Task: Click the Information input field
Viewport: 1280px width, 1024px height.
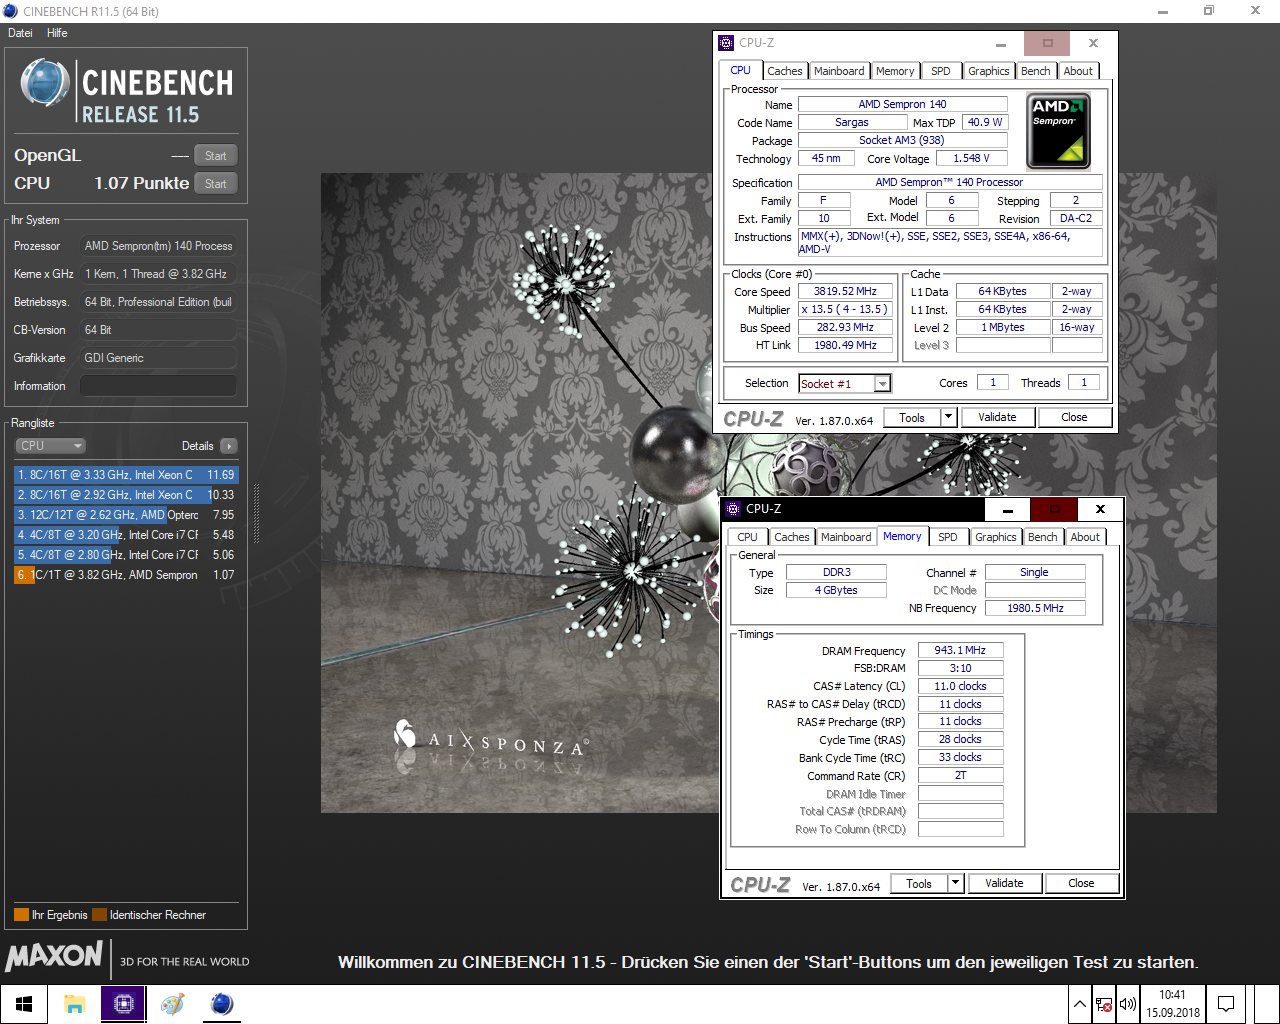Action: (158, 386)
